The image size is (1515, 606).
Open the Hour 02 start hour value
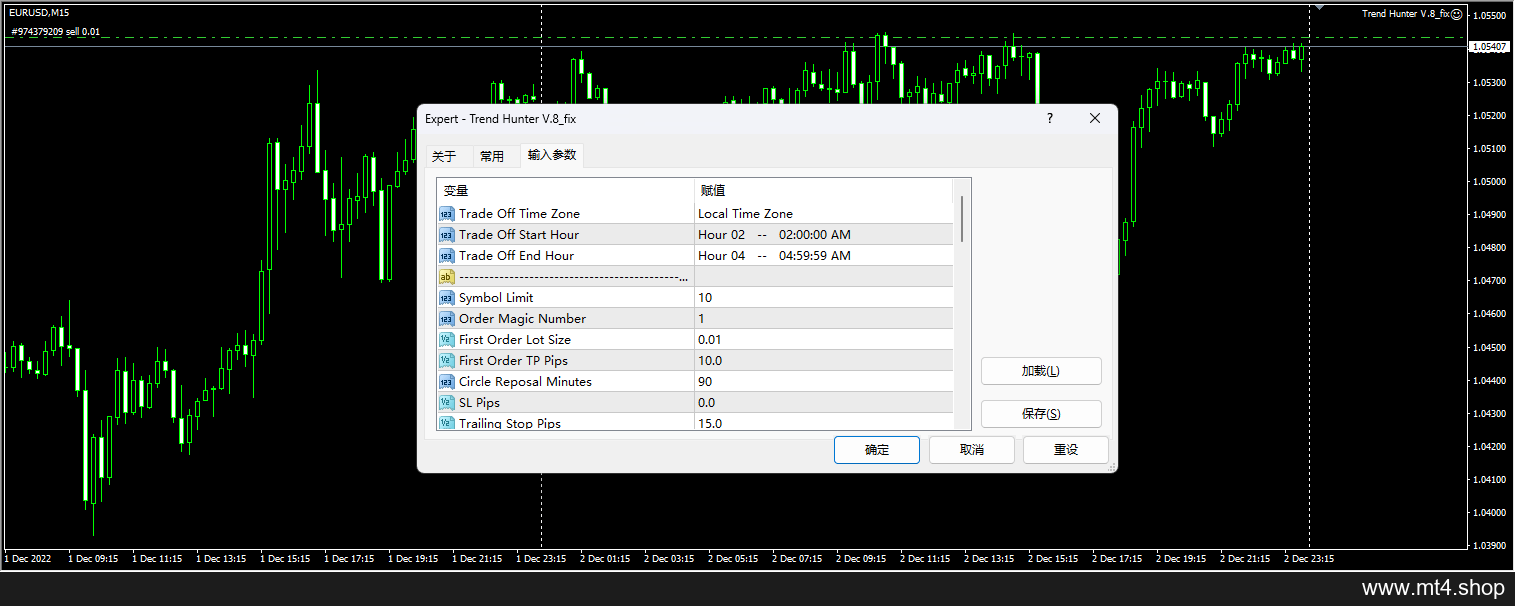click(824, 235)
